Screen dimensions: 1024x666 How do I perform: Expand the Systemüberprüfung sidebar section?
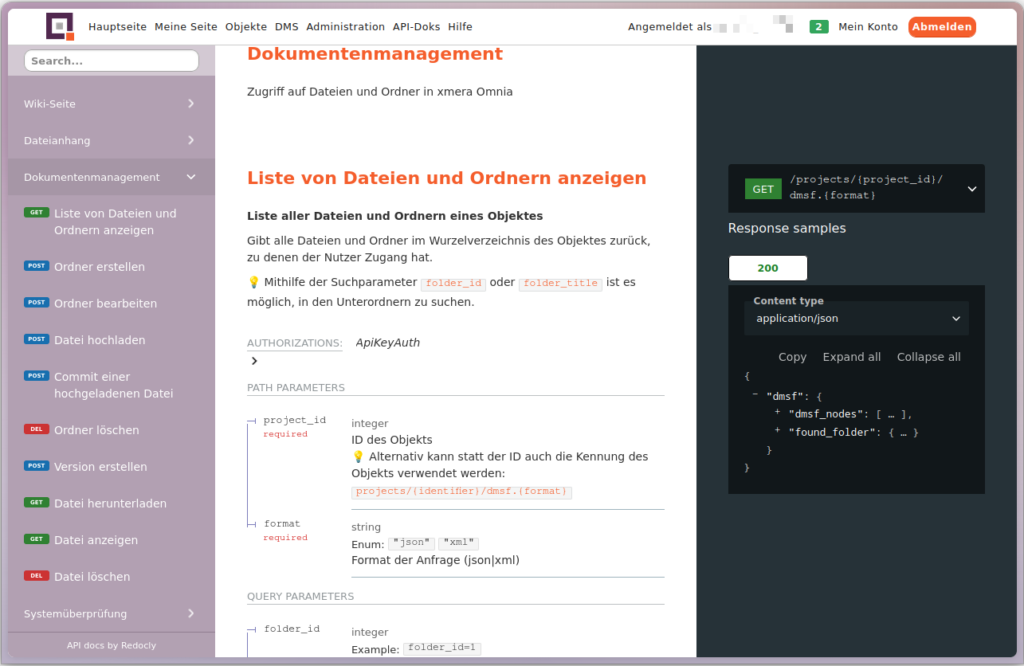coord(190,614)
